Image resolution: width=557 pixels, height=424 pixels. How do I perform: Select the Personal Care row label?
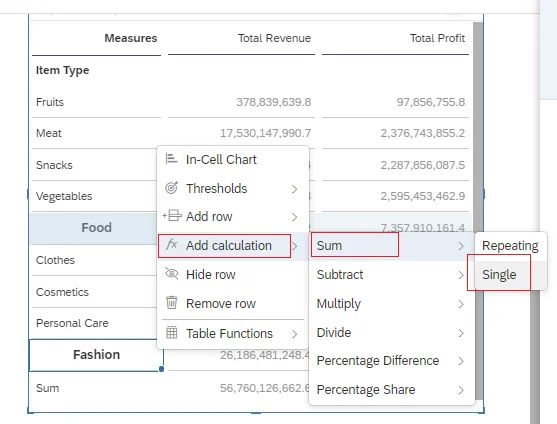point(72,323)
